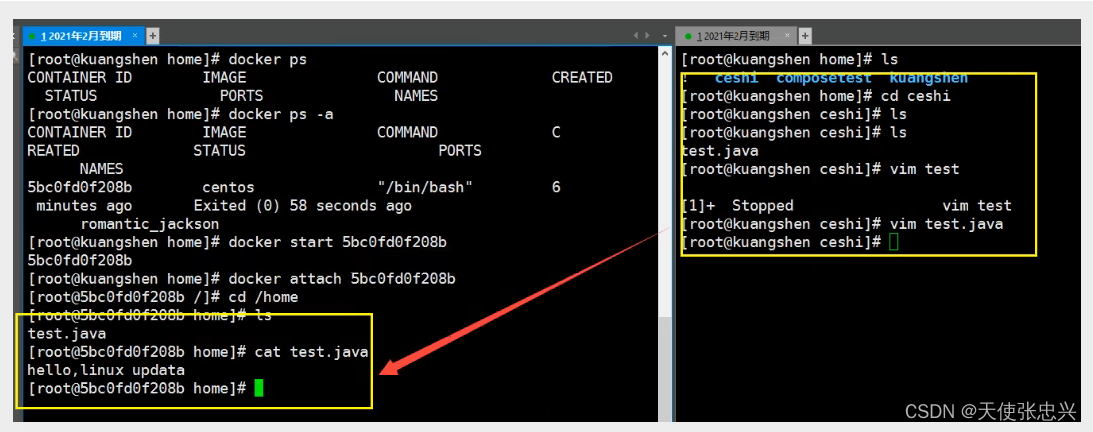Screen dimensions: 1093x432
Task: Click 'Exited (0) 58 seconds ago' status
Action: pyautogui.click(x=303, y=206)
